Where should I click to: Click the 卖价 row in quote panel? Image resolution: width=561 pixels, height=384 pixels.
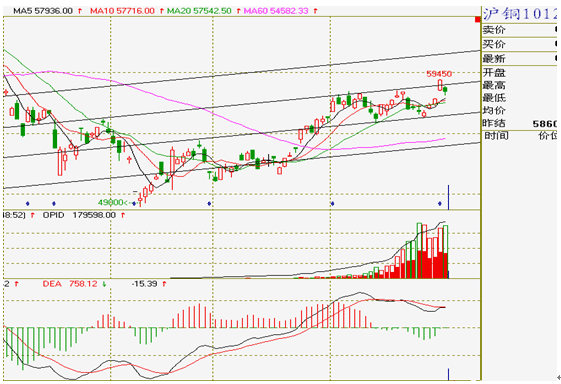coord(520,30)
